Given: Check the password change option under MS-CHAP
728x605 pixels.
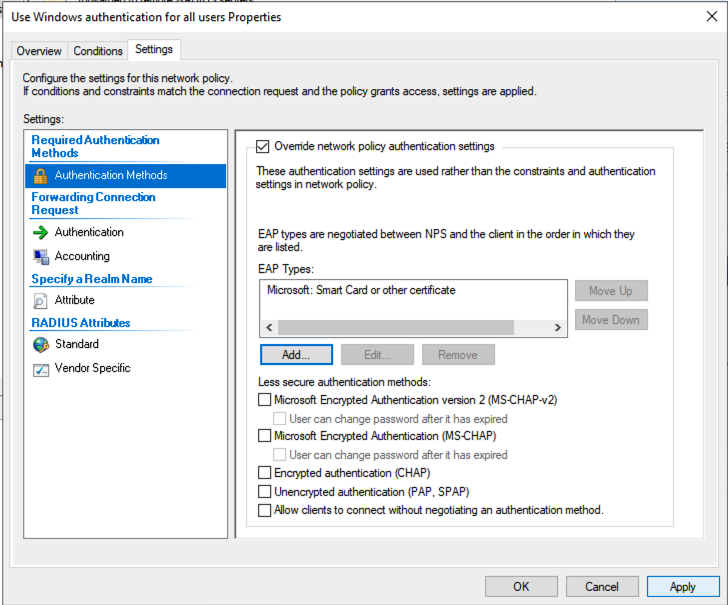Looking at the screenshot, I should [x=280, y=454].
